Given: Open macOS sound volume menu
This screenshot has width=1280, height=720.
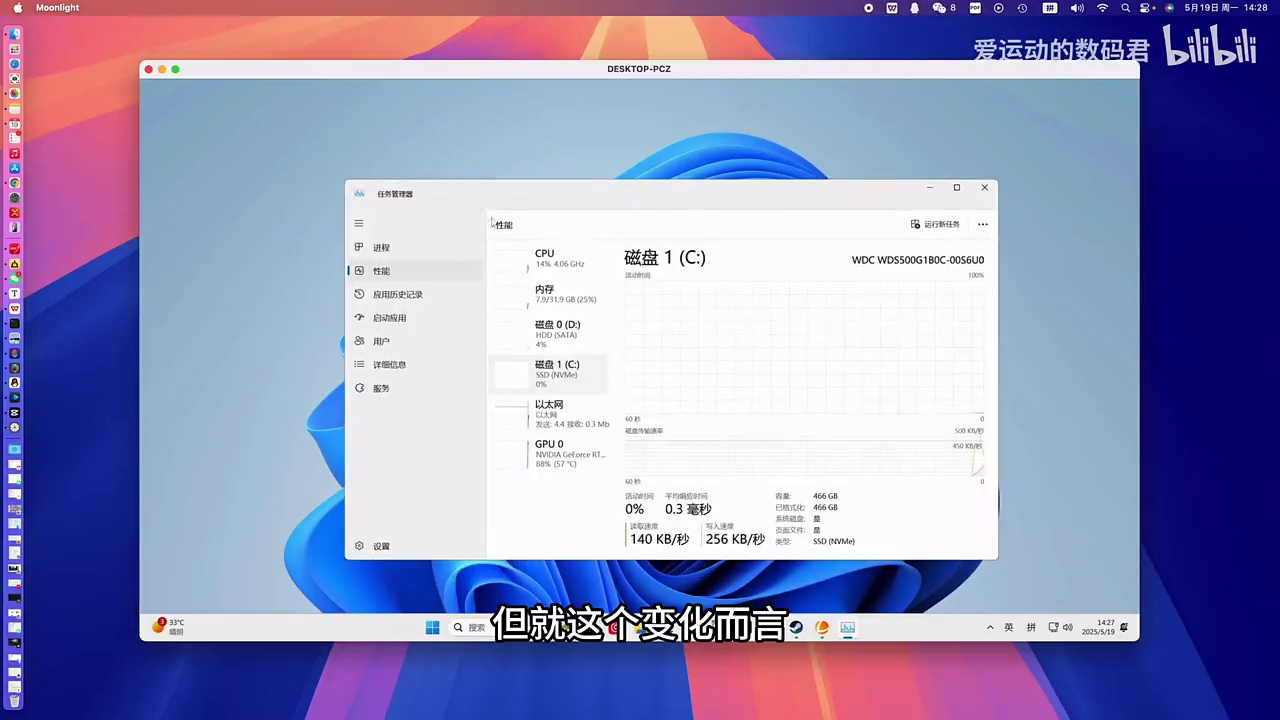Looking at the screenshot, I should click(1077, 8).
